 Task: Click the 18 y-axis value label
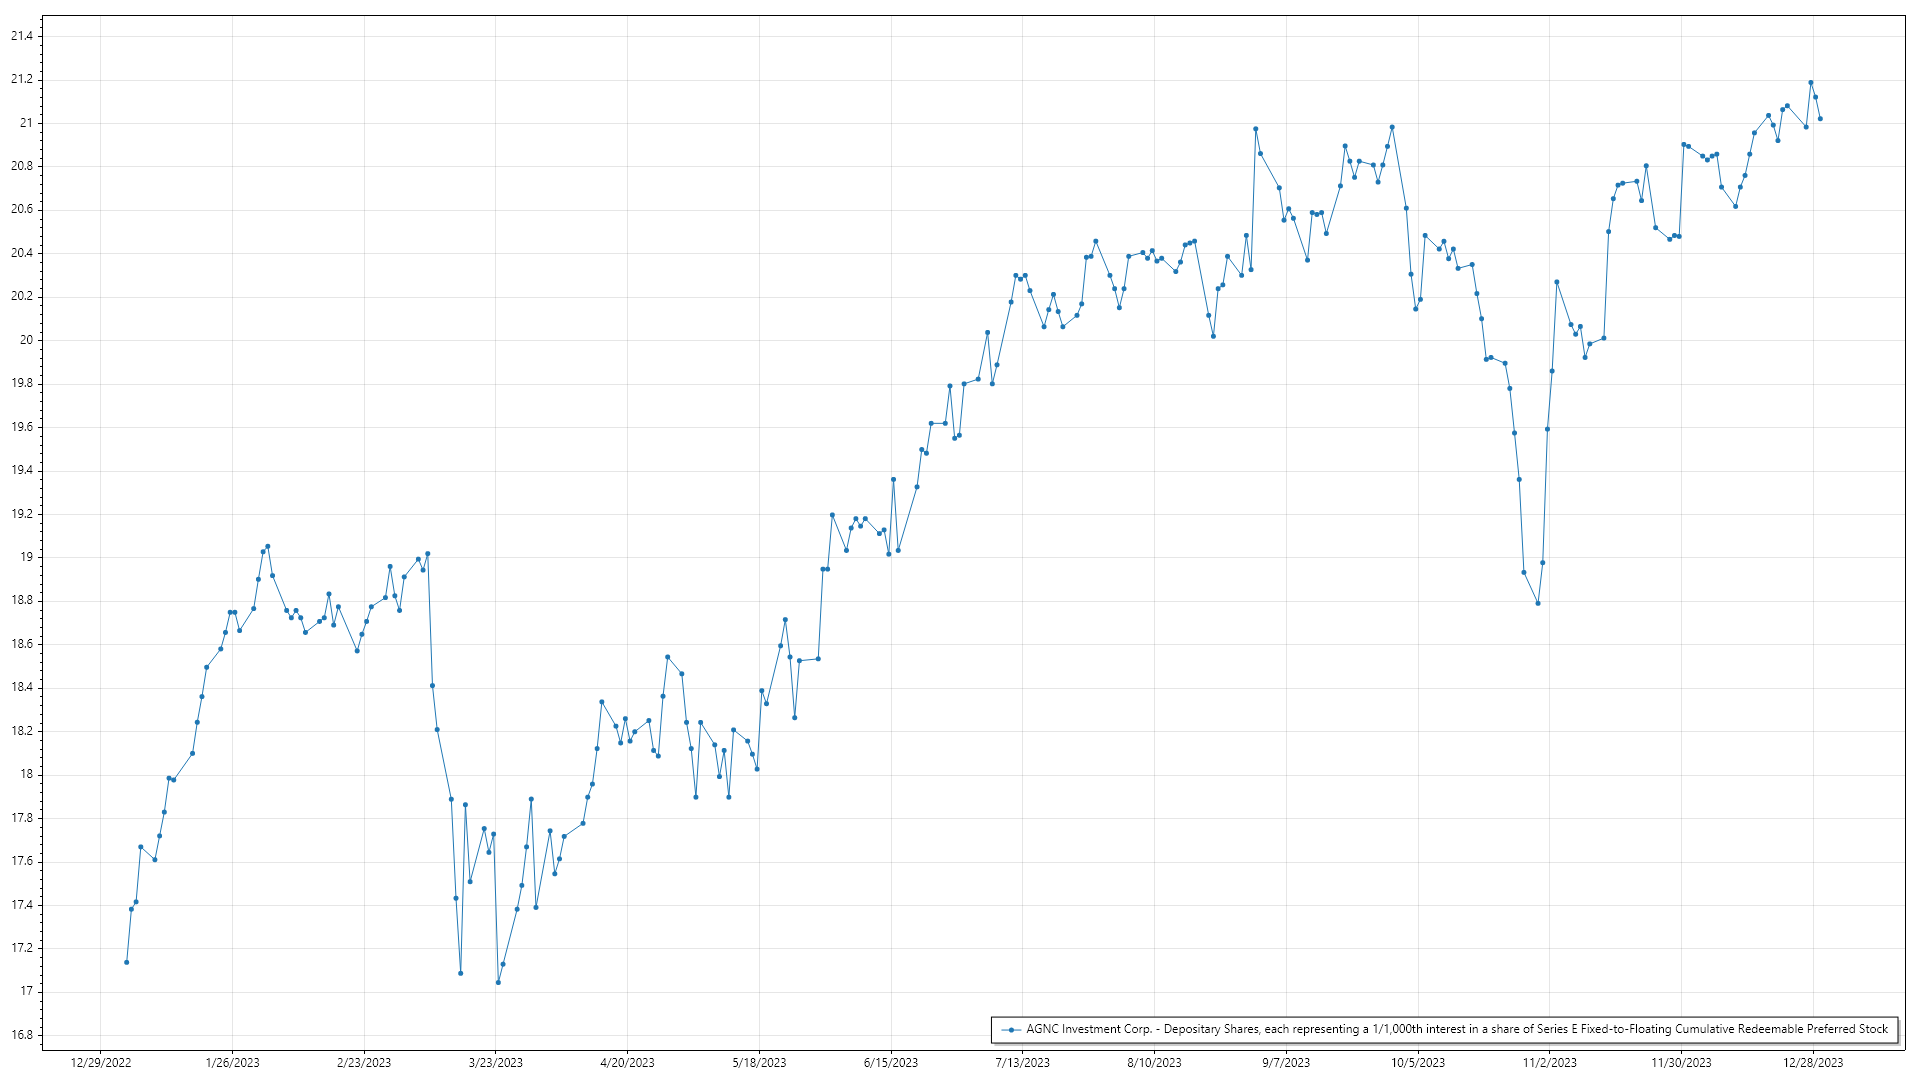coord(27,774)
